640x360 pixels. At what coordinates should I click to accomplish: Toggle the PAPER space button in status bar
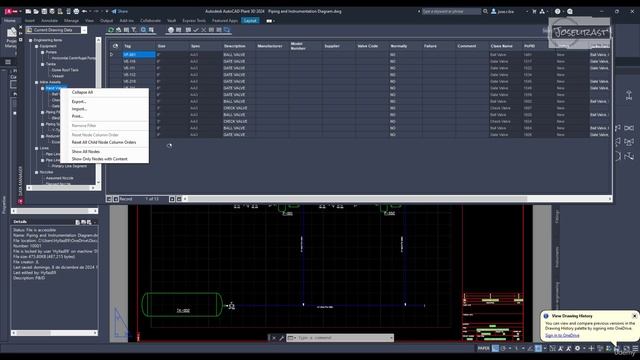(483, 349)
